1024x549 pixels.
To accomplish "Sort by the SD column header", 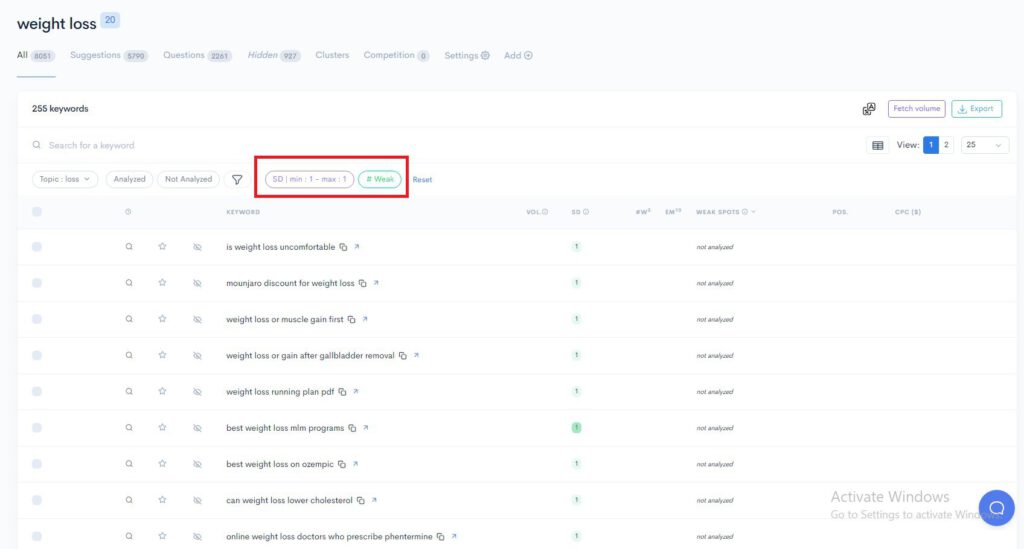I will (580, 212).
